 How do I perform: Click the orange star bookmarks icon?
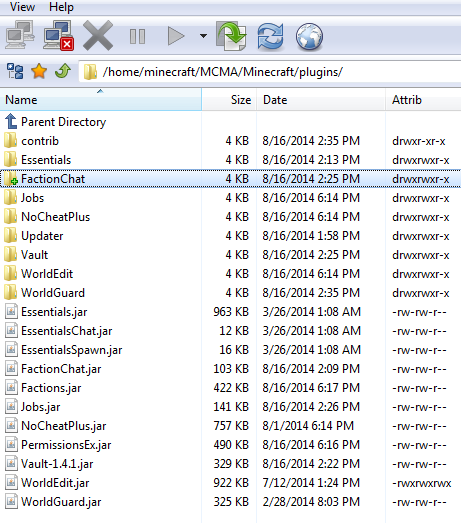(x=39, y=71)
